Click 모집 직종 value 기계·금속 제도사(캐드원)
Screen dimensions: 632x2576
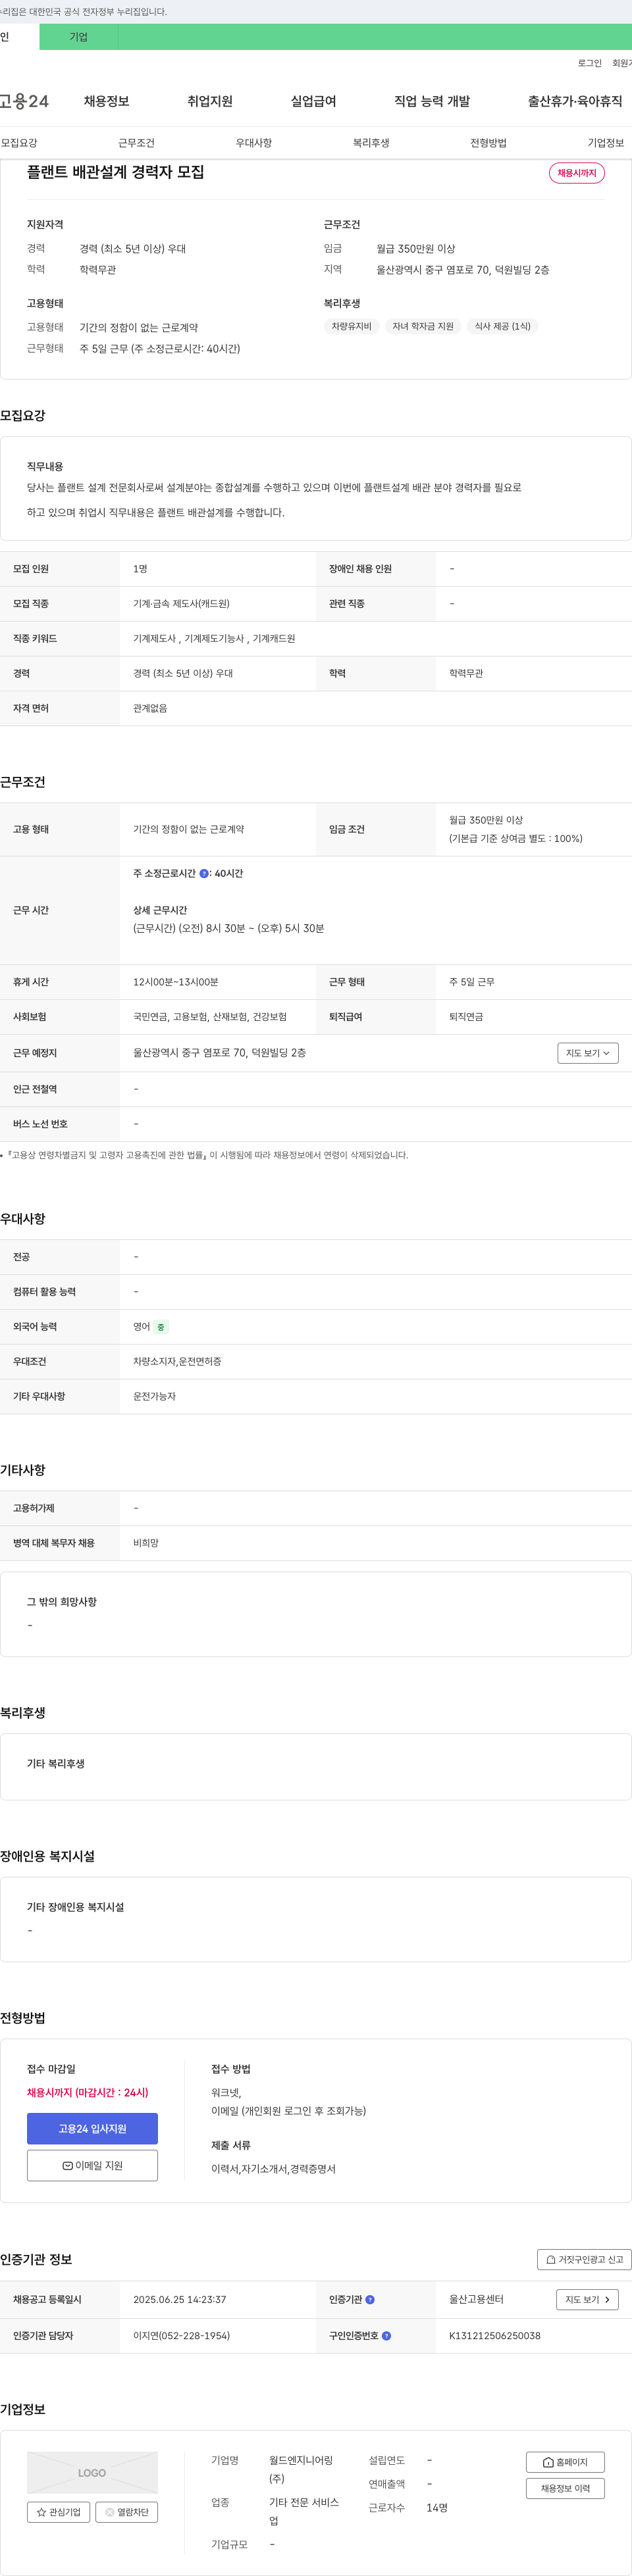(181, 604)
